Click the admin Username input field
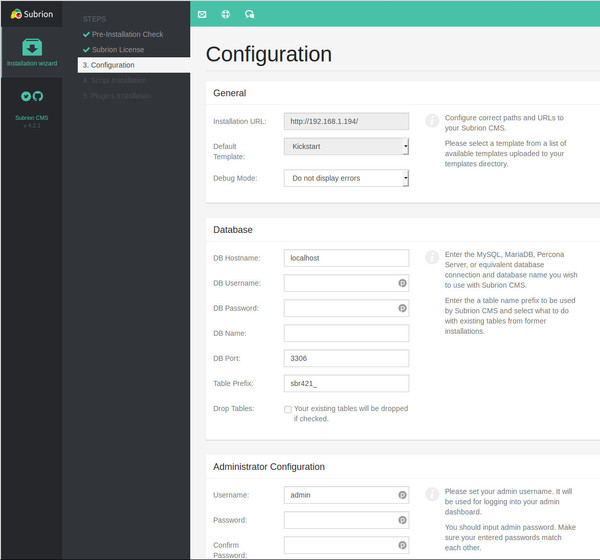This screenshot has width=600, height=560. coord(340,495)
